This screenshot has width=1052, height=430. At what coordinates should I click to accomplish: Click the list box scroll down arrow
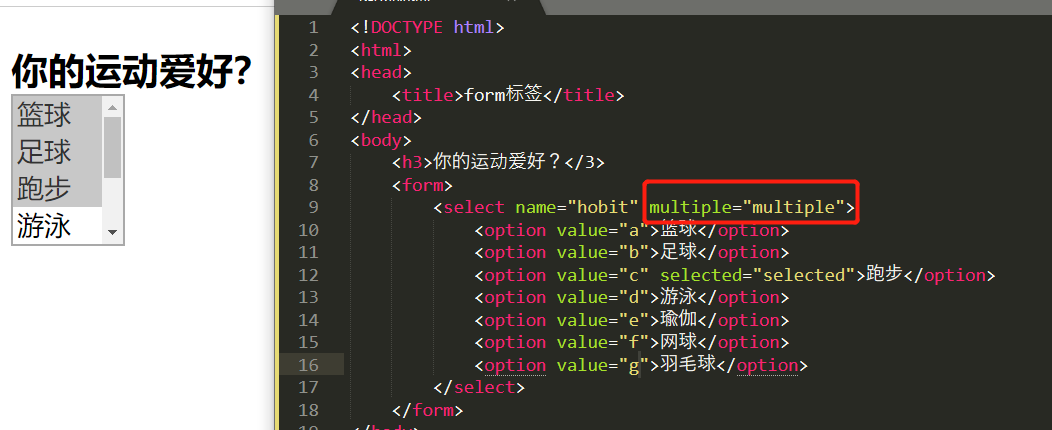point(113,233)
